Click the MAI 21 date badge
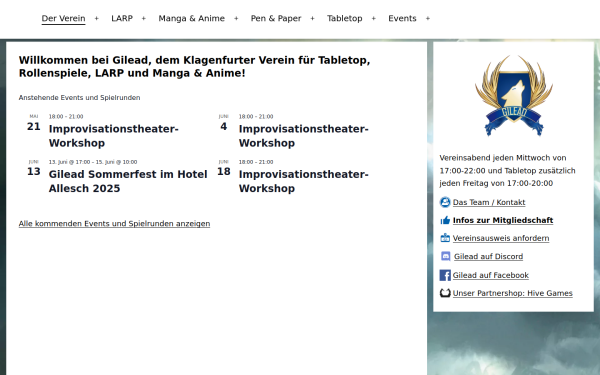 pyautogui.click(x=34, y=123)
